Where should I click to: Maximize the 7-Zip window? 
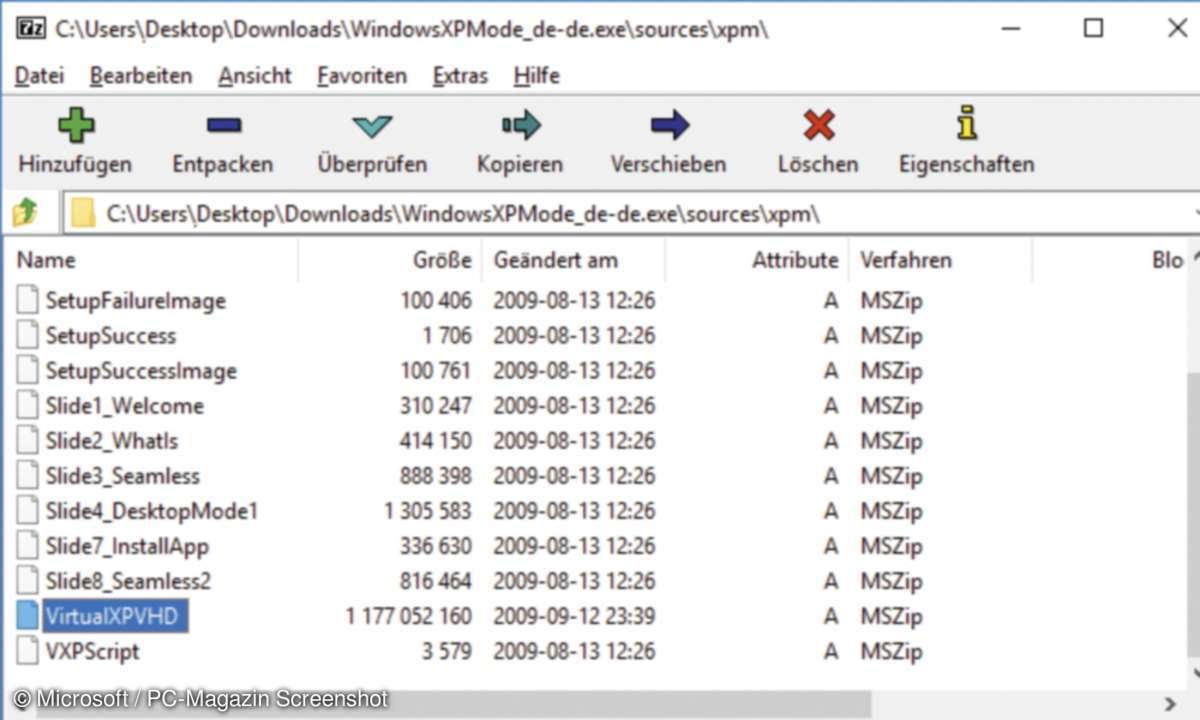1093,28
